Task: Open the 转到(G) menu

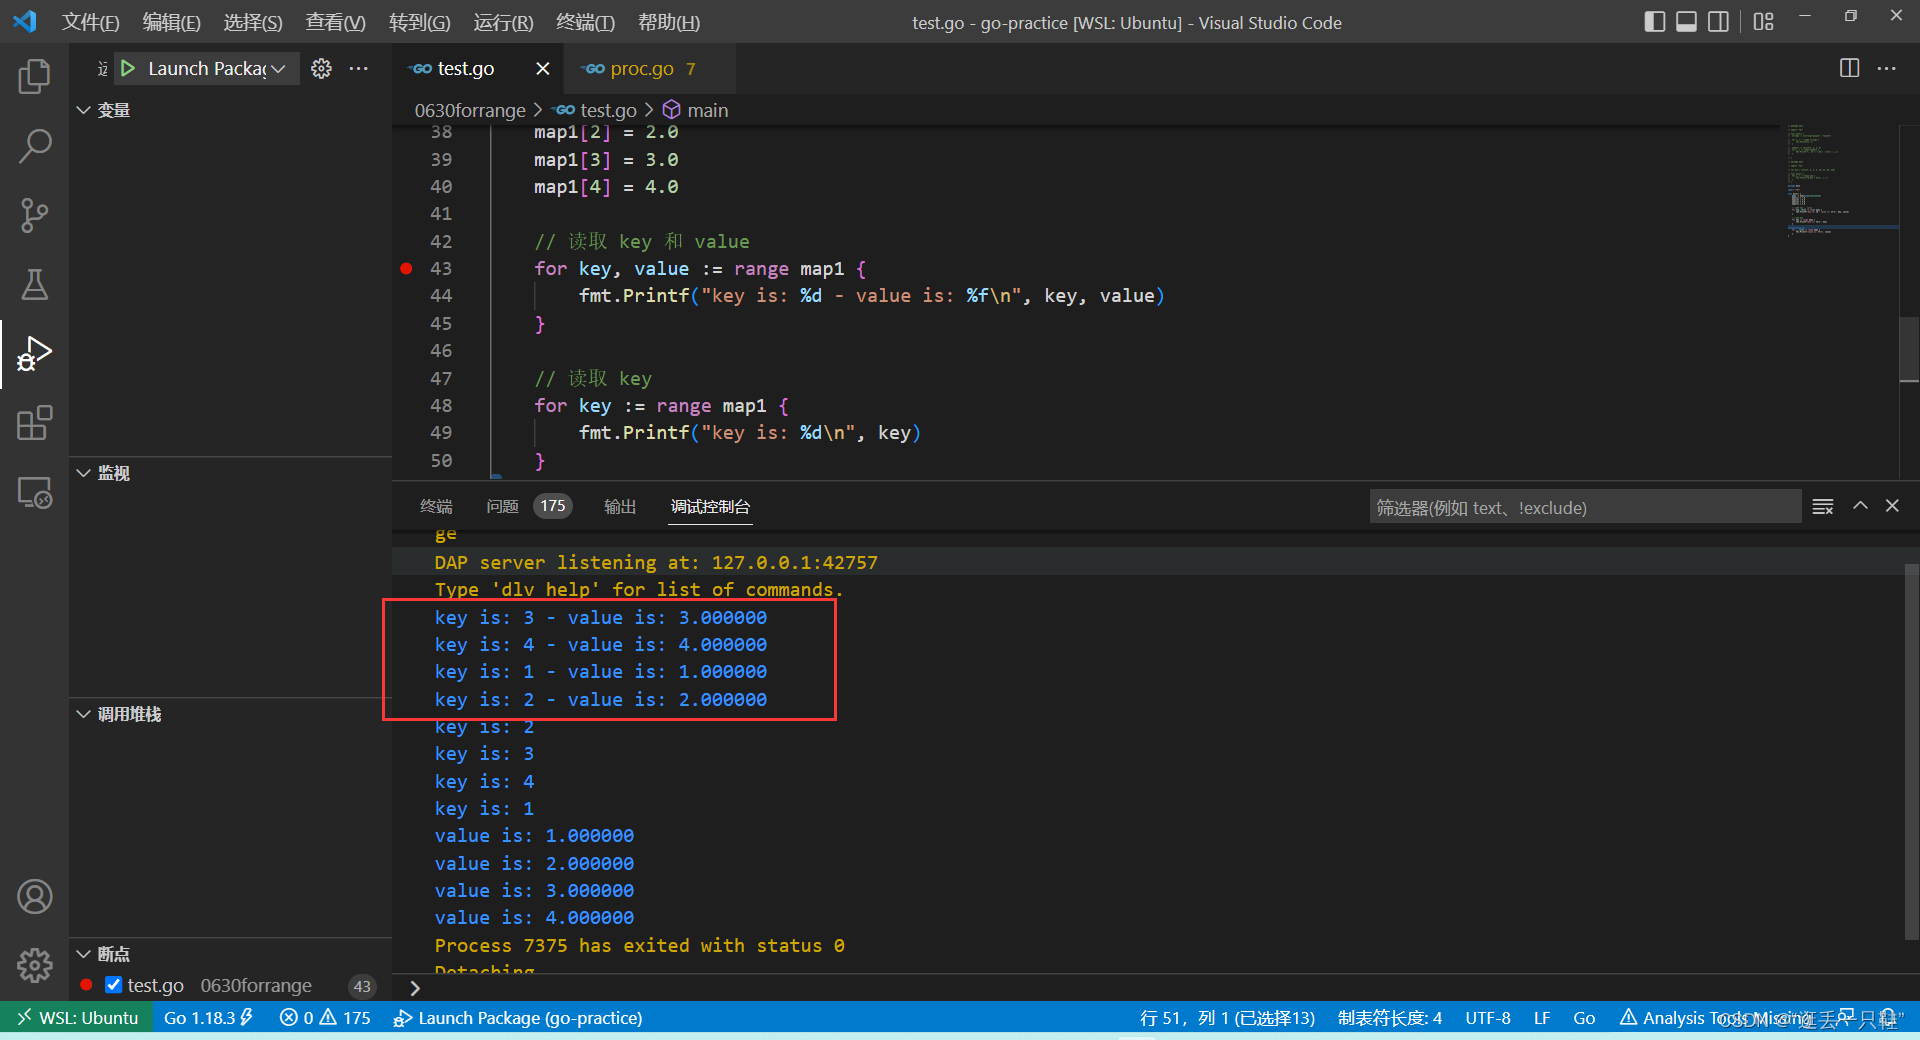Action: click(419, 22)
